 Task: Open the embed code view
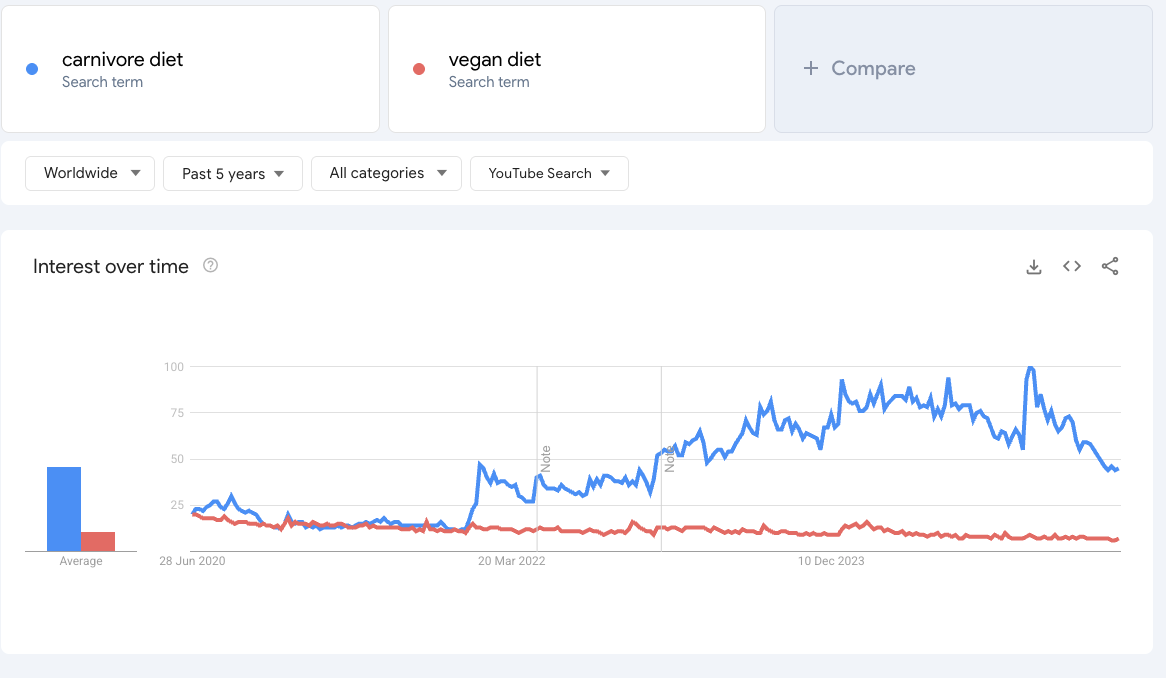pos(1071,266)
